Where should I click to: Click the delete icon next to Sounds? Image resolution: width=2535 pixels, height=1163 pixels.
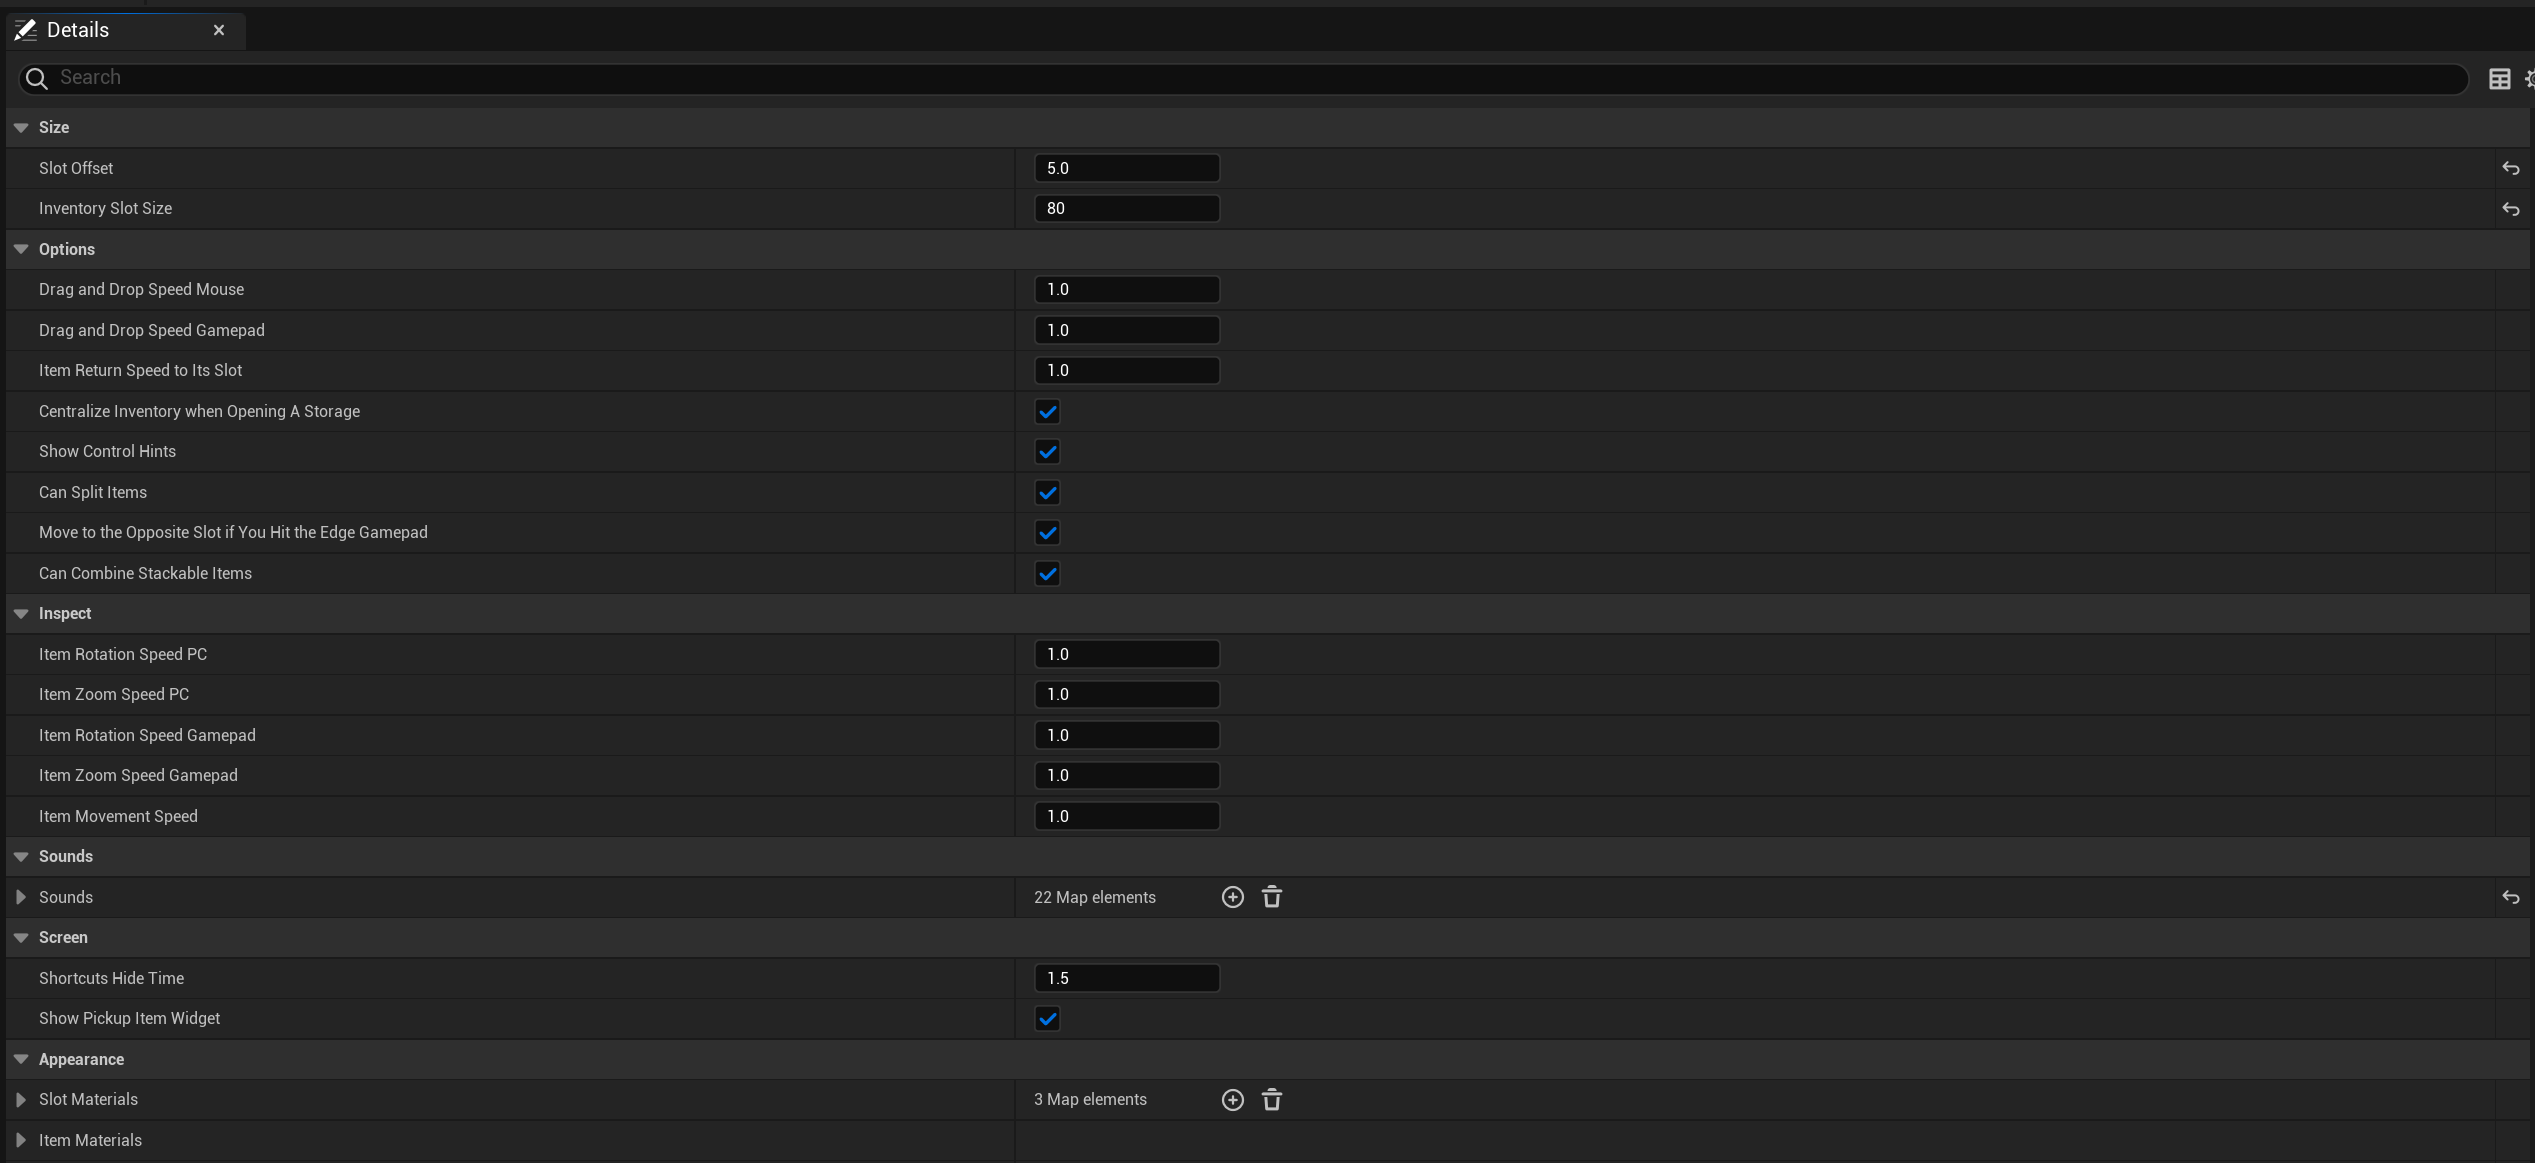pyautogui.click(x=1274, y=896)
